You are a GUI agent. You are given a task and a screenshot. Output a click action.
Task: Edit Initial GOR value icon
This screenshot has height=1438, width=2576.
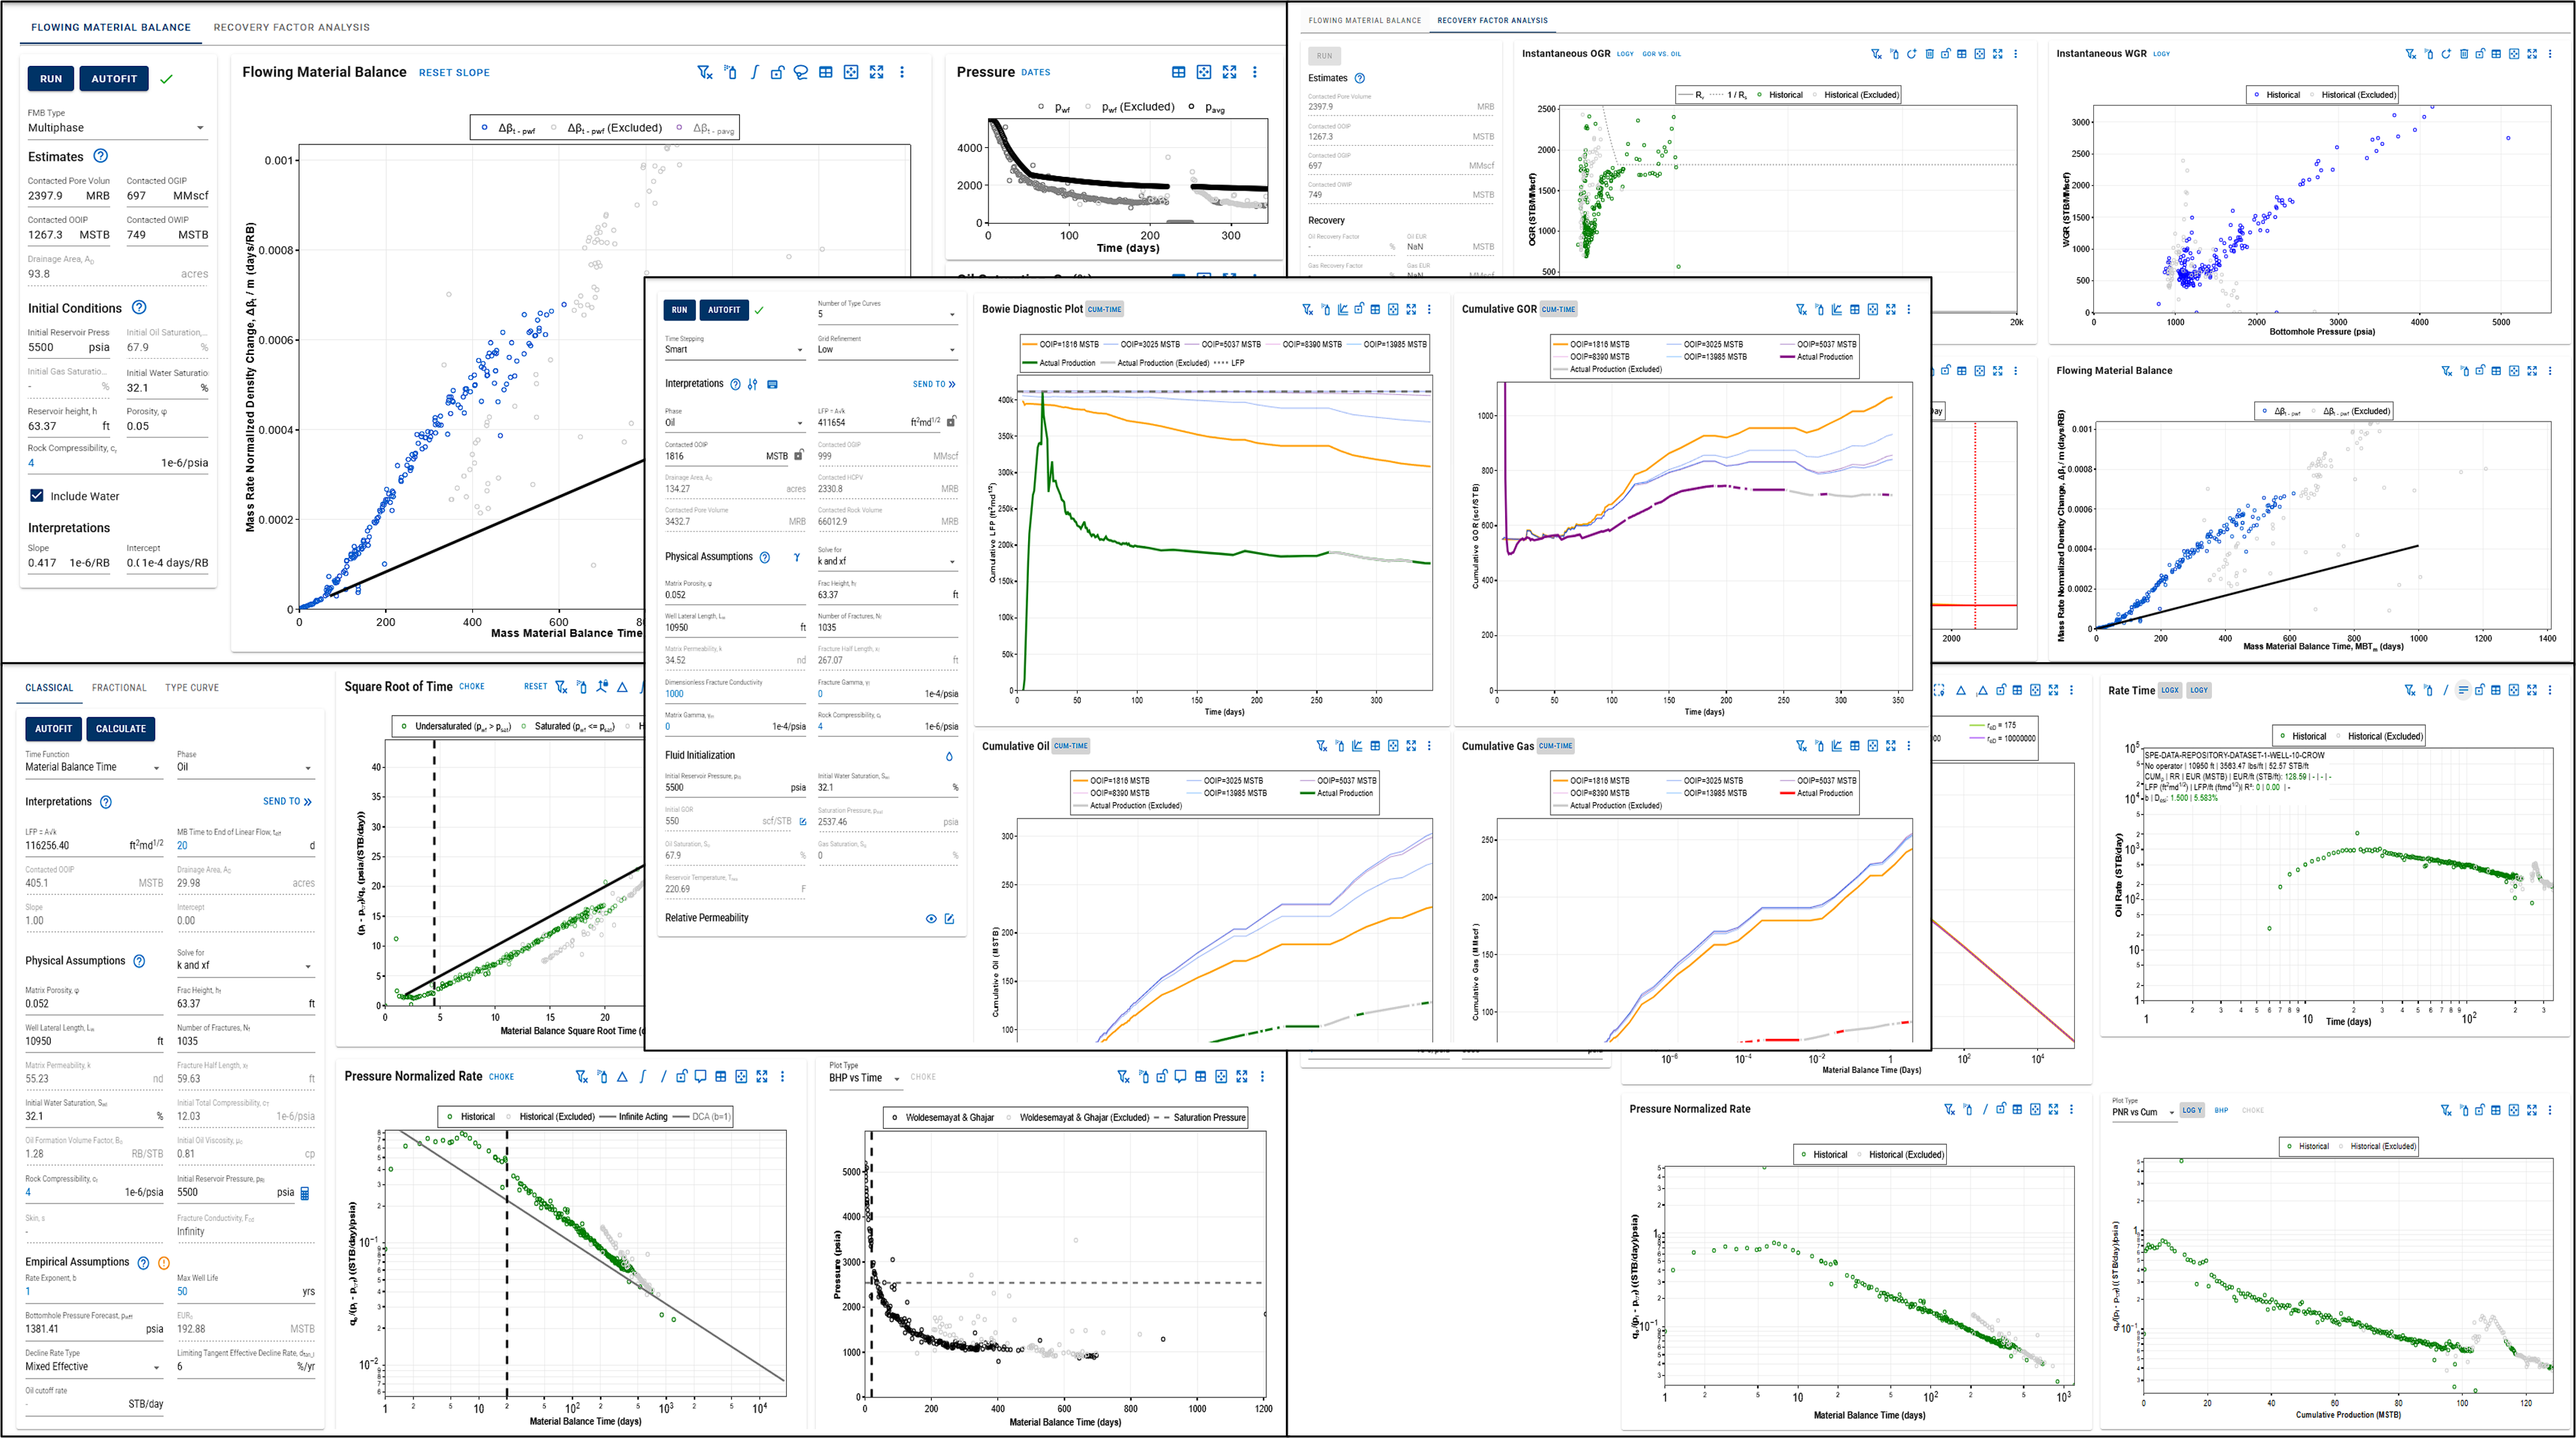[803, 821]
